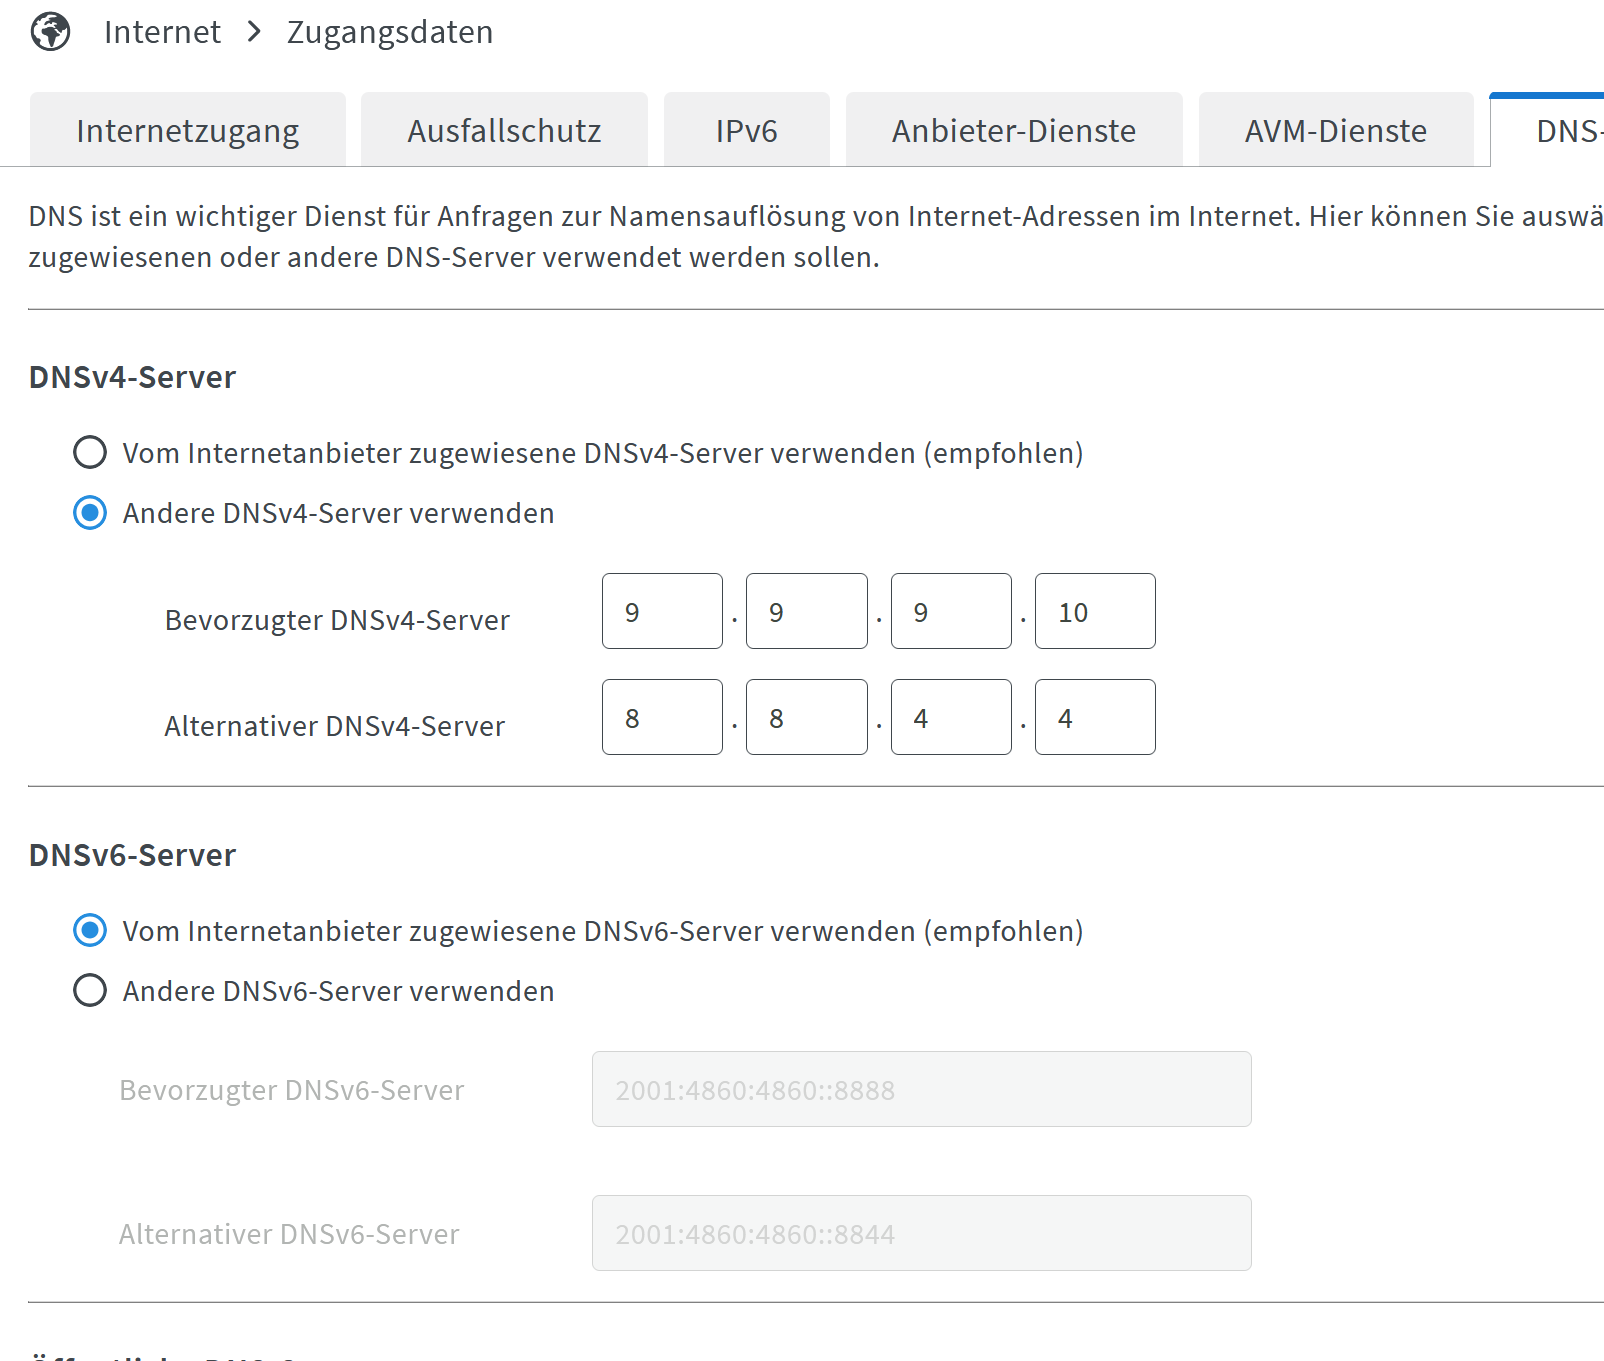Click the Alternativer DNSv6-Server field
The image size is (1604, 1361).
[x=922, y=1233]
